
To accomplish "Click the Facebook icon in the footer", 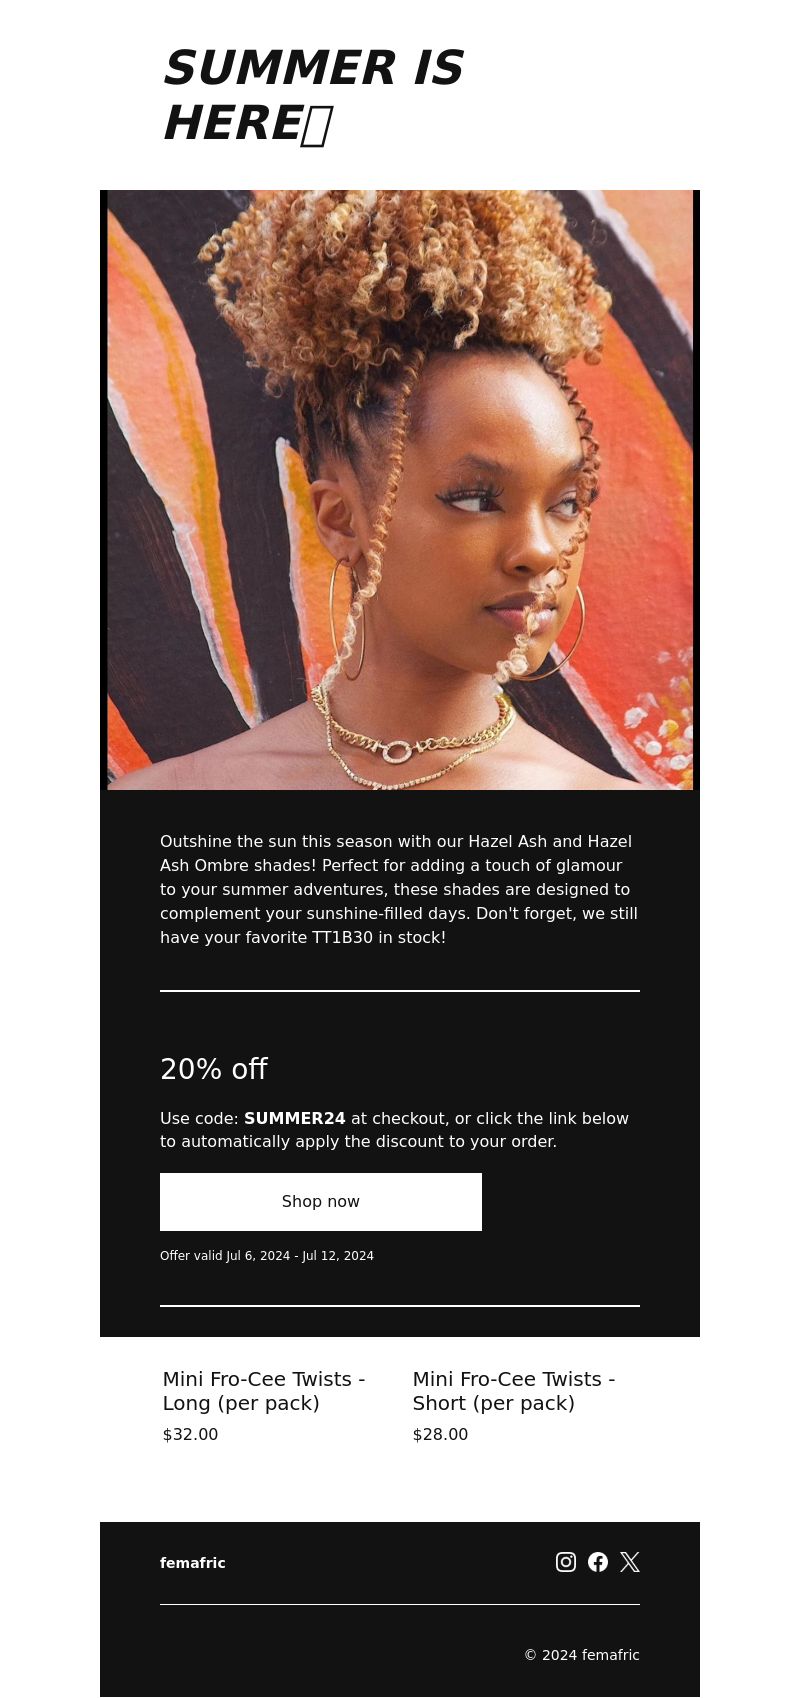I will click(x=598, y=1562).
